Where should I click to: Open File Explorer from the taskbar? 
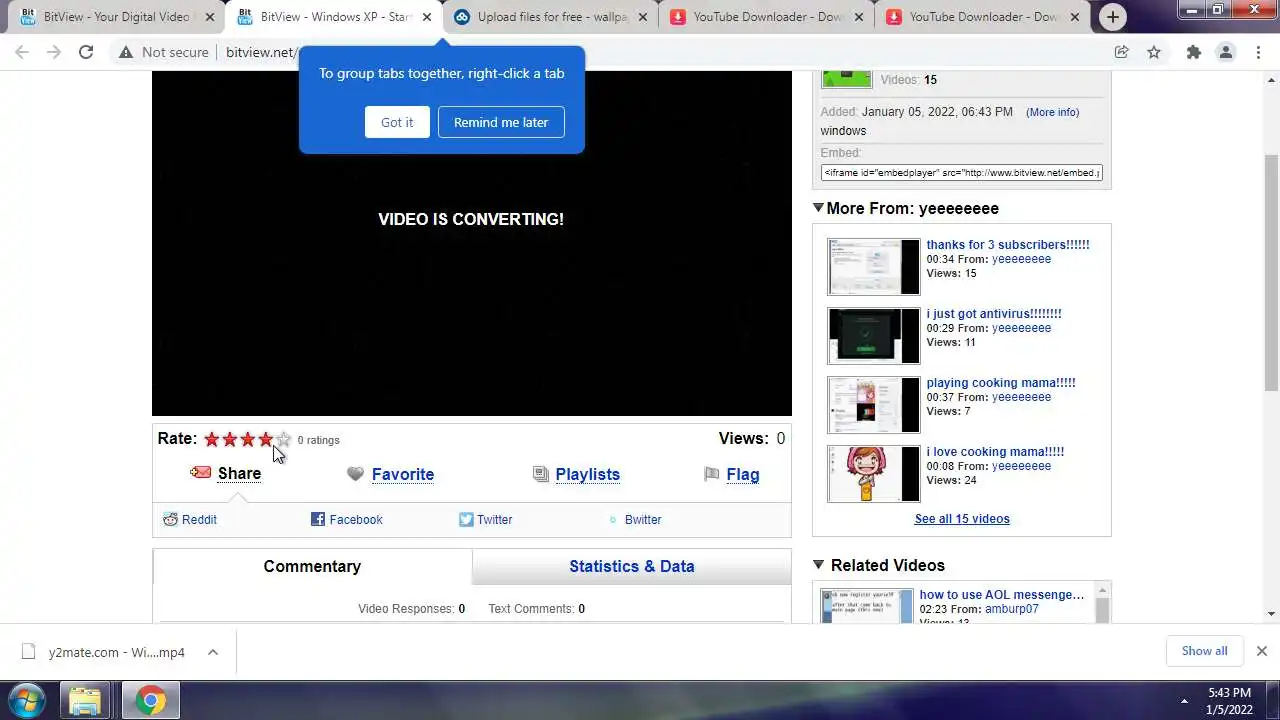pos(86,701)
